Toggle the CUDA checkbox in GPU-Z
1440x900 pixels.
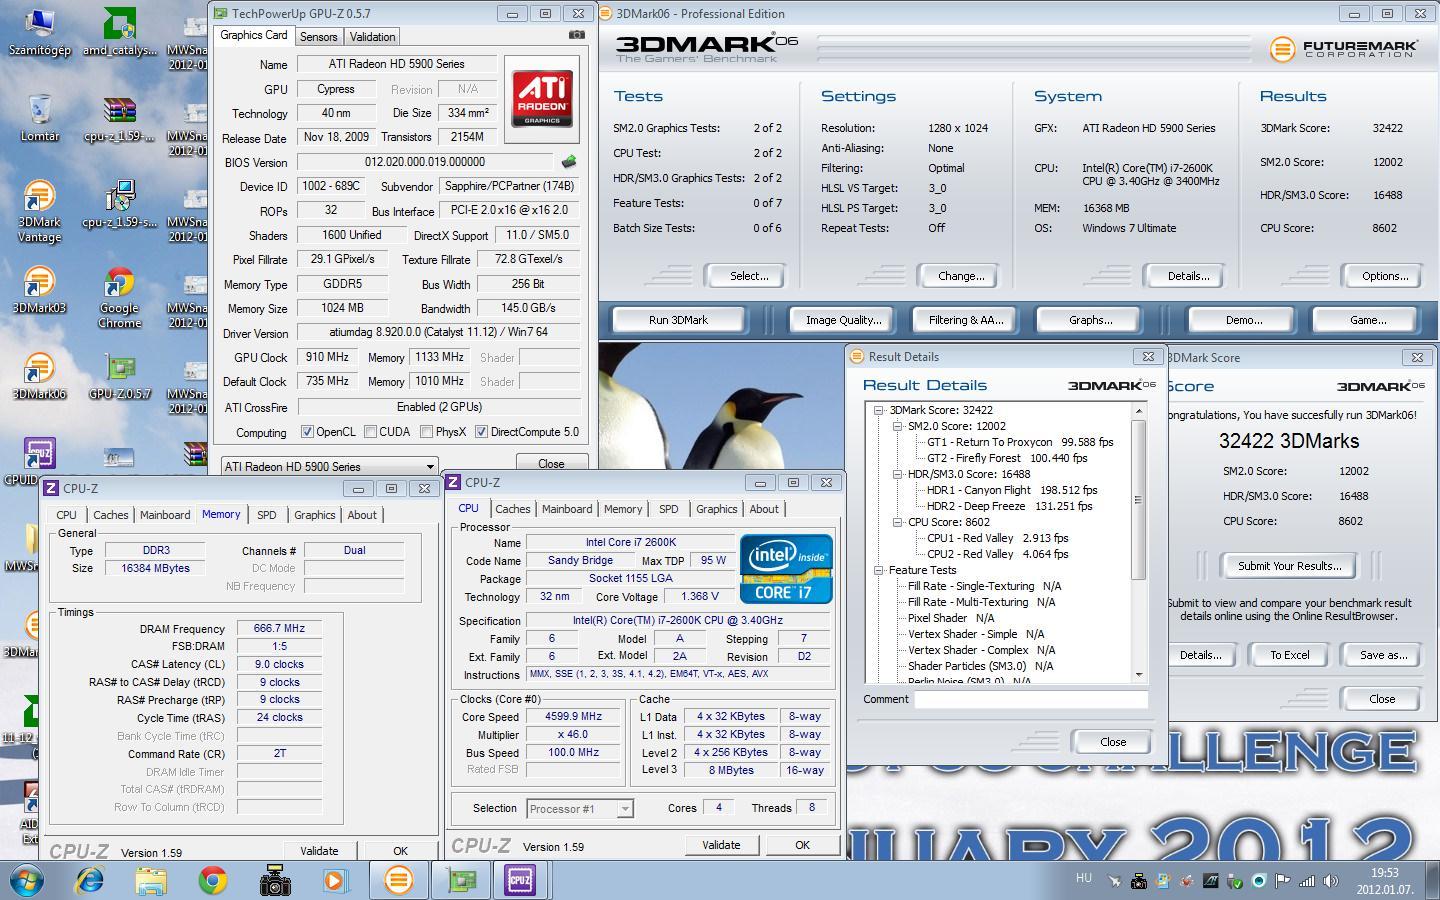click(371, 432)
